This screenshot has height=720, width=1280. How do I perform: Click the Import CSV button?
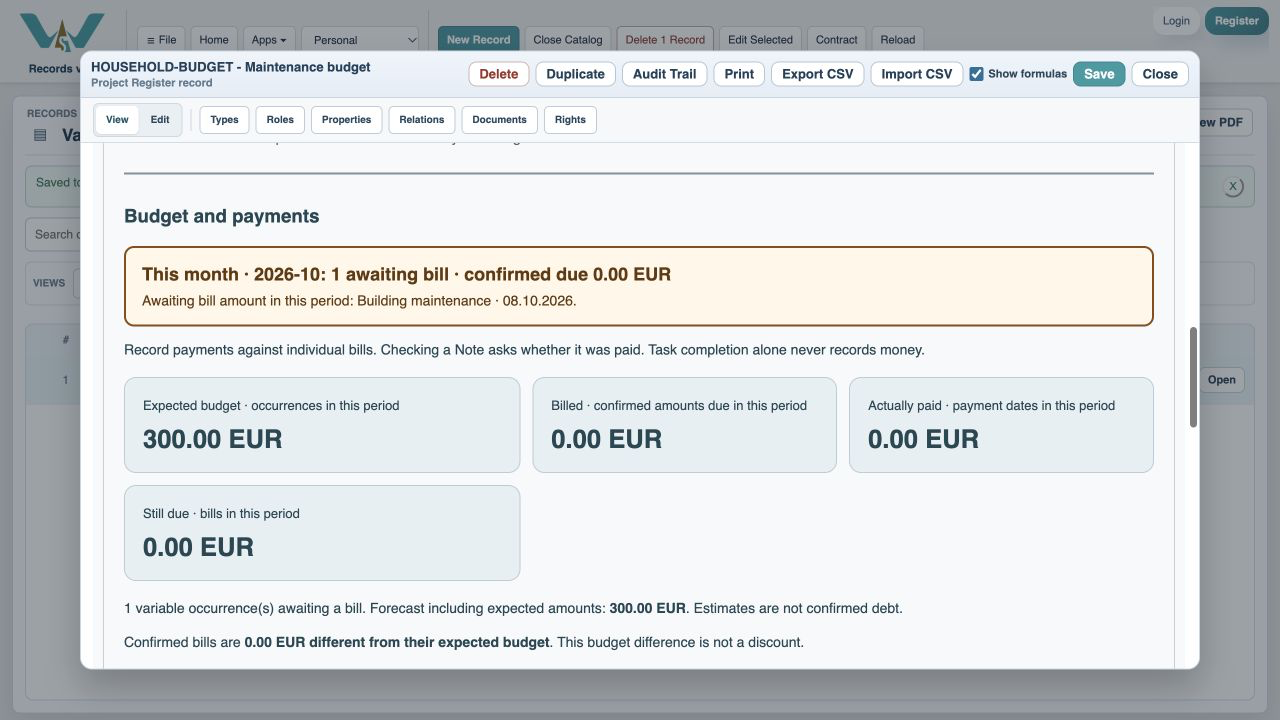[917, 74]
